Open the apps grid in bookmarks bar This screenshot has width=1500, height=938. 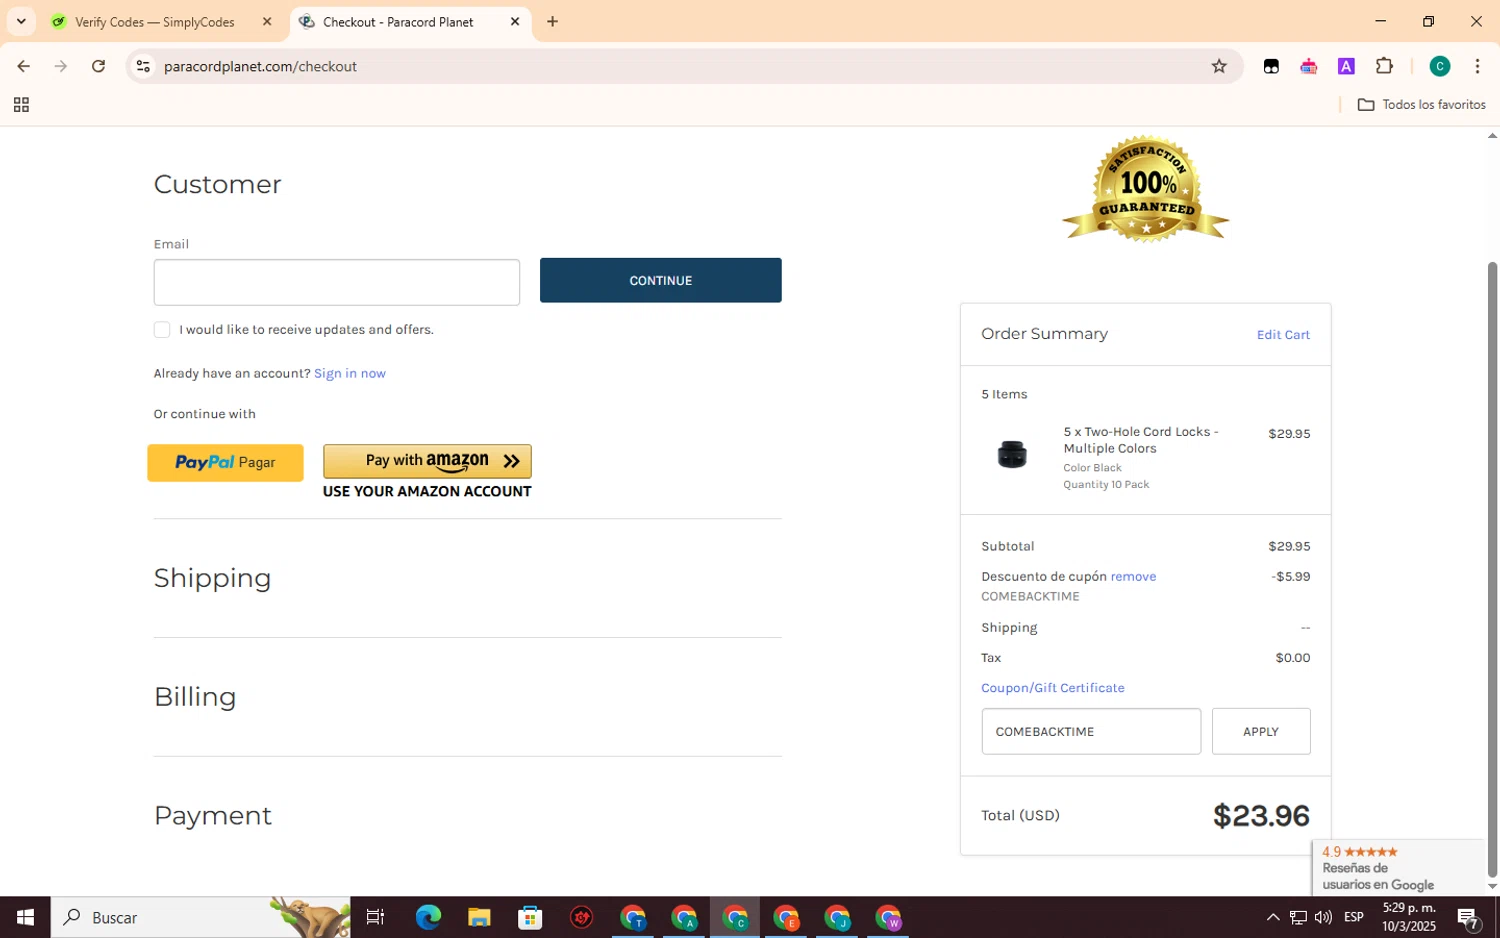pyautogui.click(x=21, y=105)
